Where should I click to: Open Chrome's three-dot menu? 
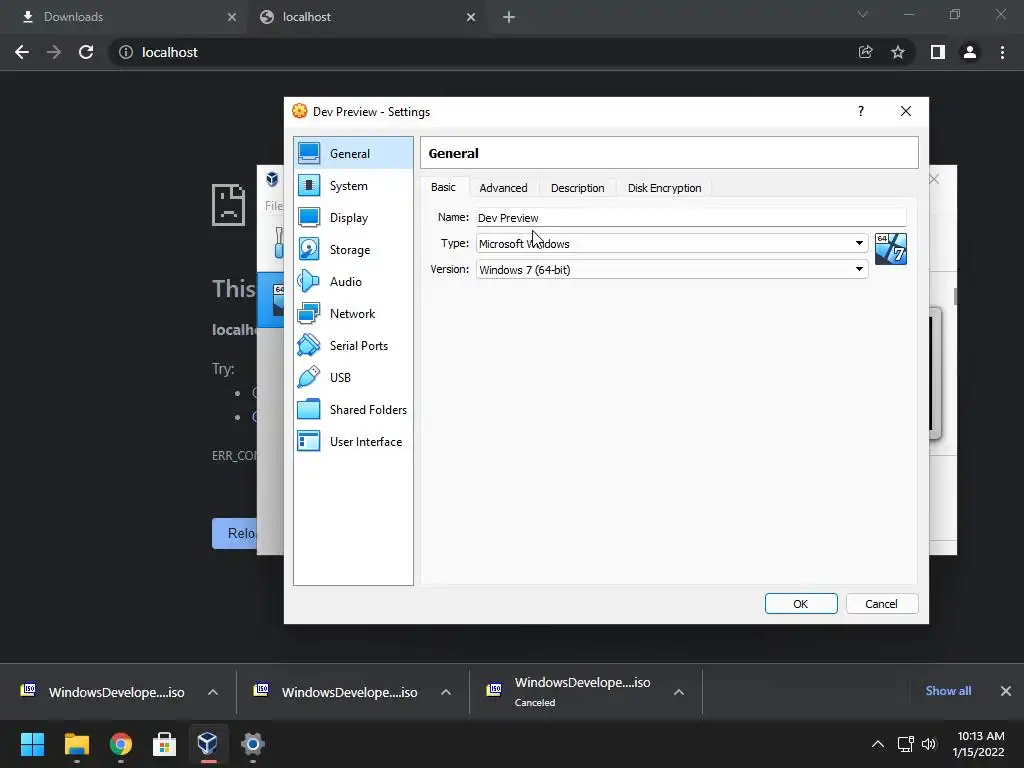point(1002,52)
